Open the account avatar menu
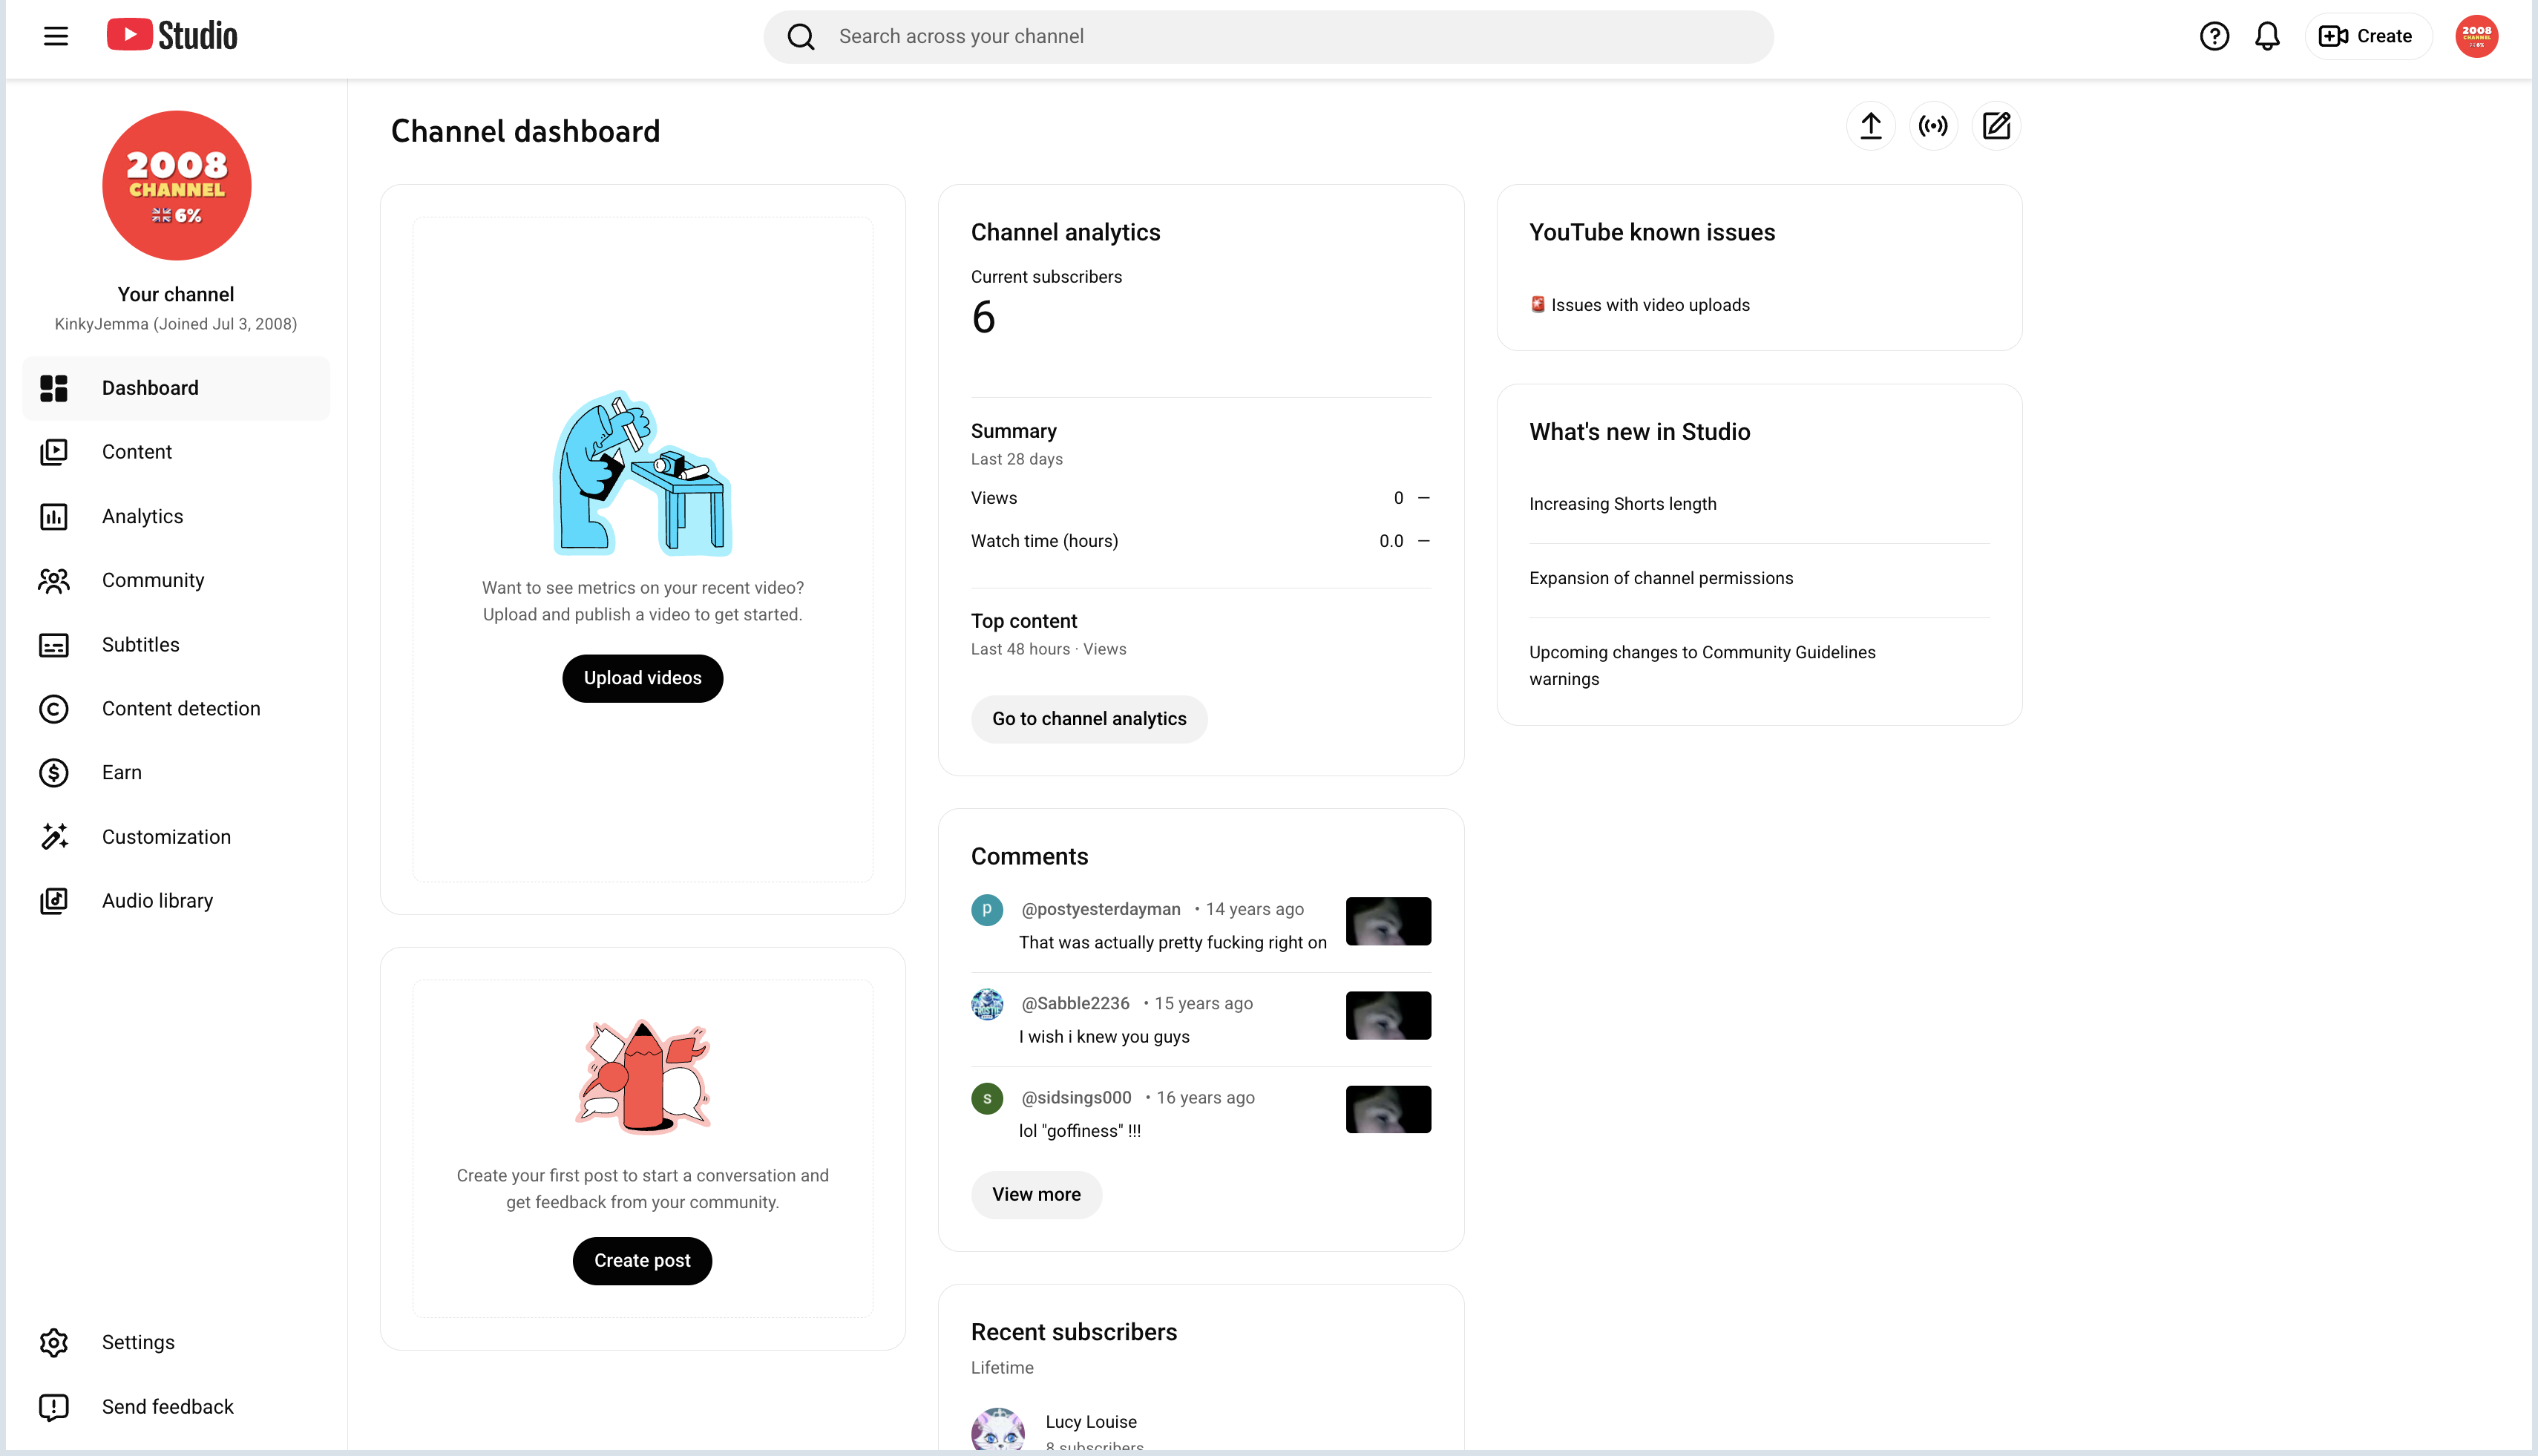This screenshot has height=1456, width=2538. click(2476, 37)
